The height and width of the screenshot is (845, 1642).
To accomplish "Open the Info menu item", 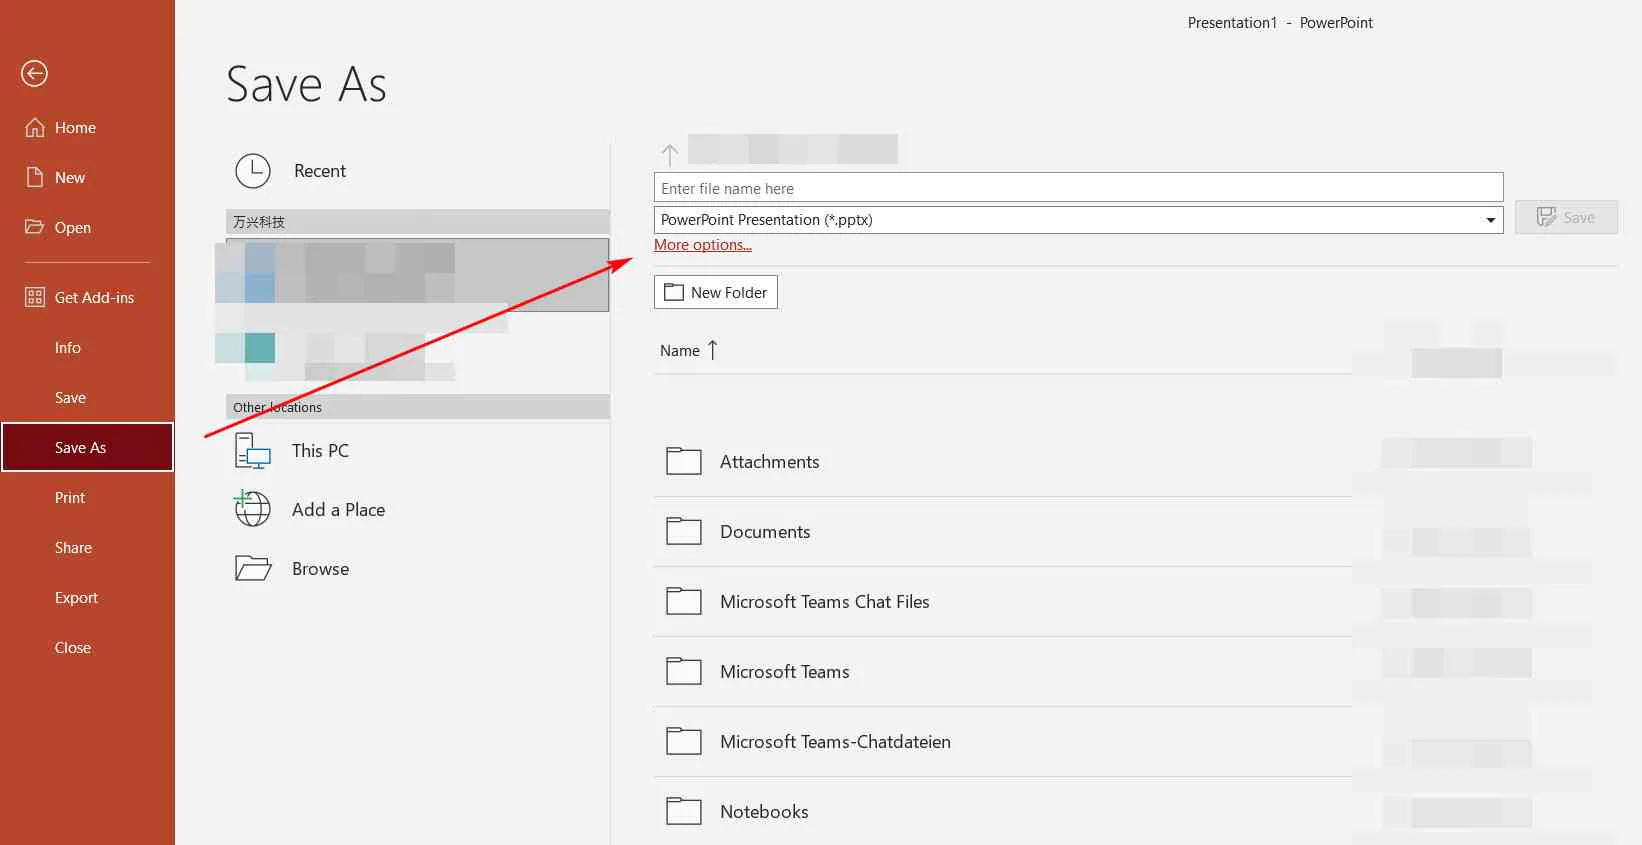I will [x=68, y=347].
